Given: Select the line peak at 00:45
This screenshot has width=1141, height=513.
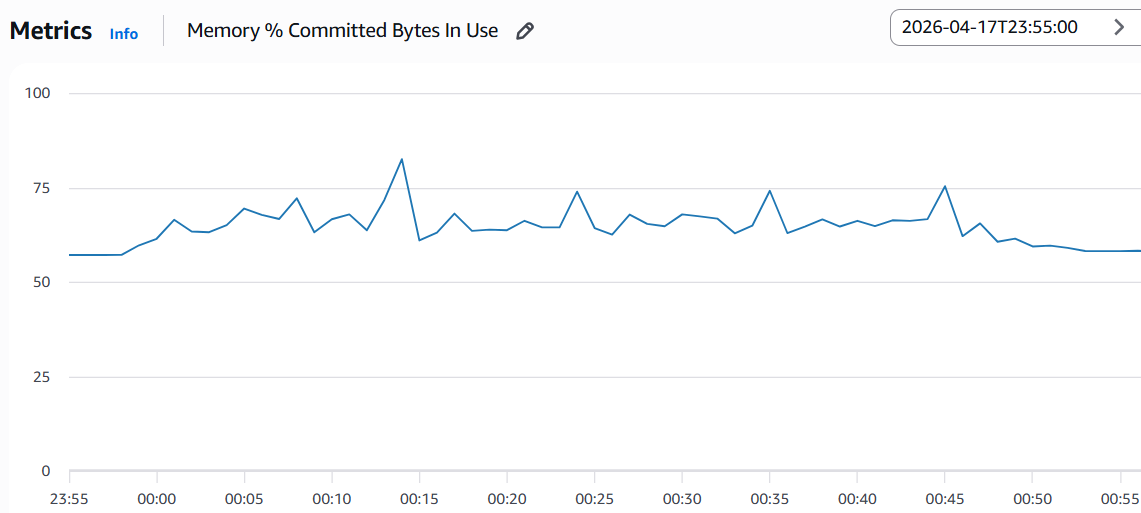Looking at the screenshot, I should coord(945,186).
